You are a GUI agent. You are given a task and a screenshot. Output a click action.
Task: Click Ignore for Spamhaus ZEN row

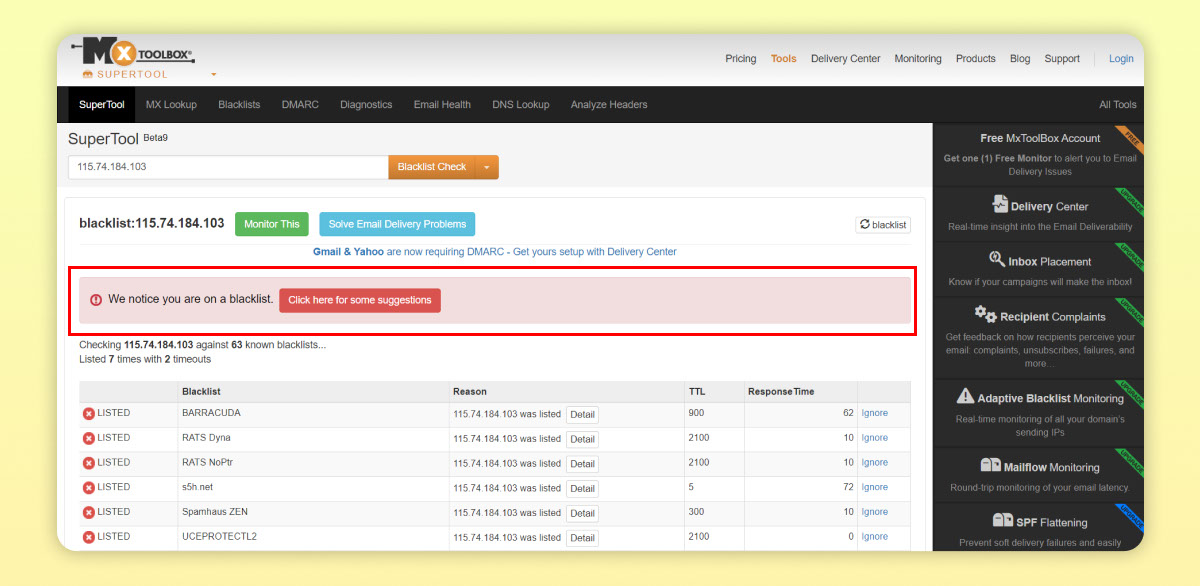pos(875,512)
